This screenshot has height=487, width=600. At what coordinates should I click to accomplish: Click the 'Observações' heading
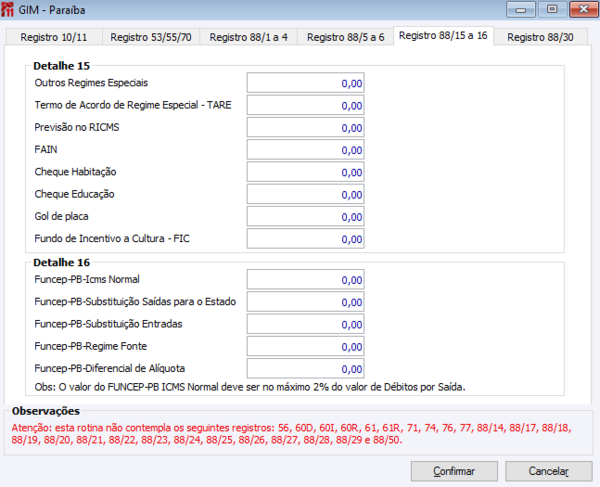(46, 411)
